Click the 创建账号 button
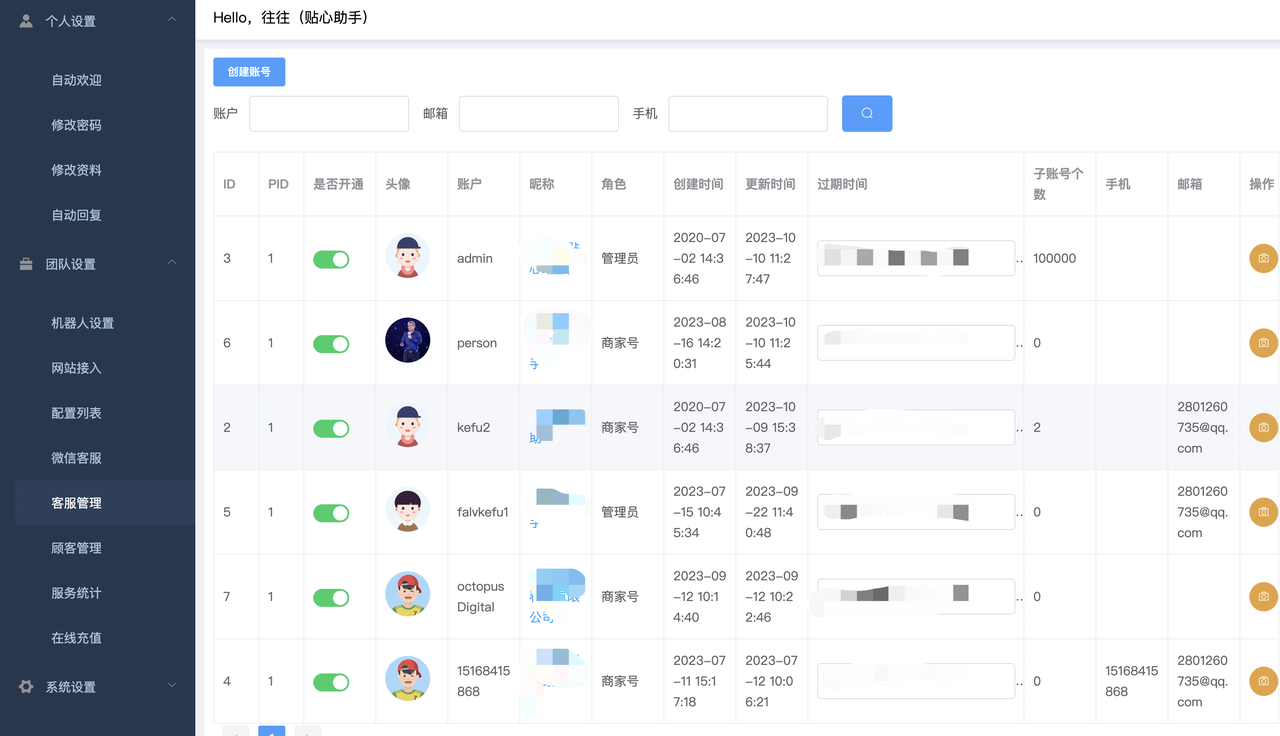This screenshot has width=1280, height=736. (x=249, y=72)
